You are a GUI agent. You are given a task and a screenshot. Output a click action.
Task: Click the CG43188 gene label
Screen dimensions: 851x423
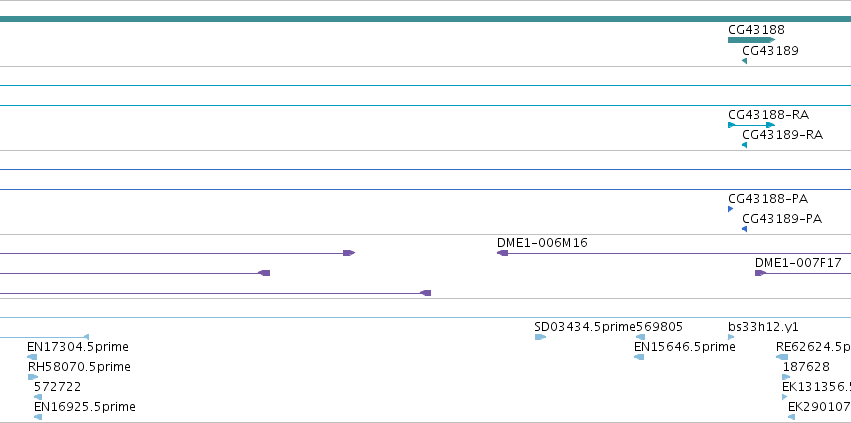(756, 30)
